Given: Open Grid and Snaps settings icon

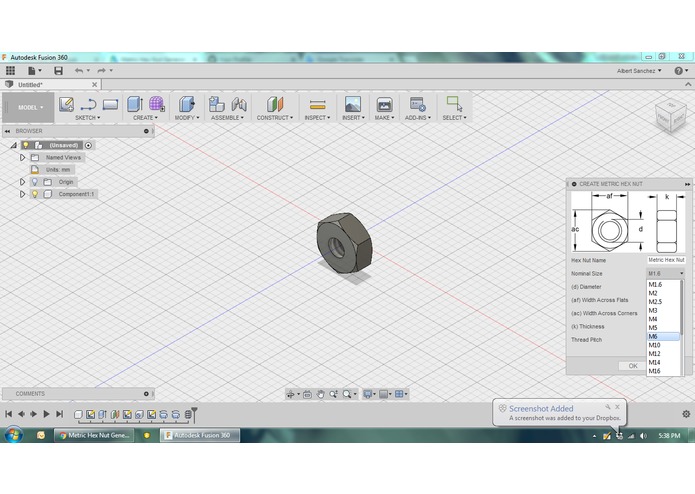Looking at the screenshot, I should [x=383, y=394].
